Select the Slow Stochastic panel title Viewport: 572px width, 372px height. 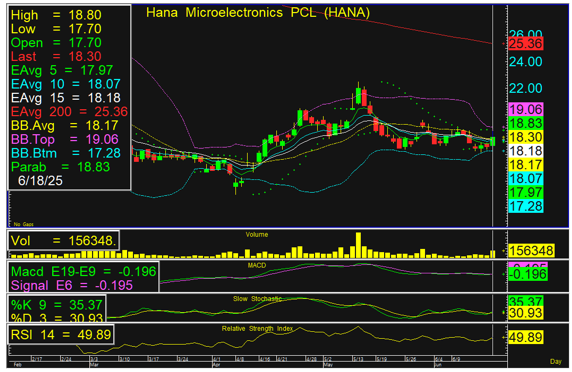click(x=258, y=299)
